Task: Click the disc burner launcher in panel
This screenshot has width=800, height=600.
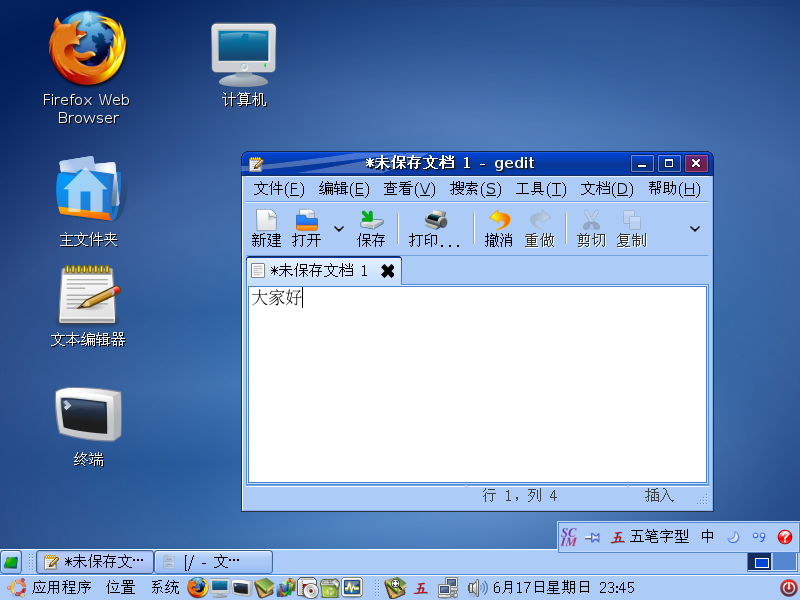Action: 308,588
